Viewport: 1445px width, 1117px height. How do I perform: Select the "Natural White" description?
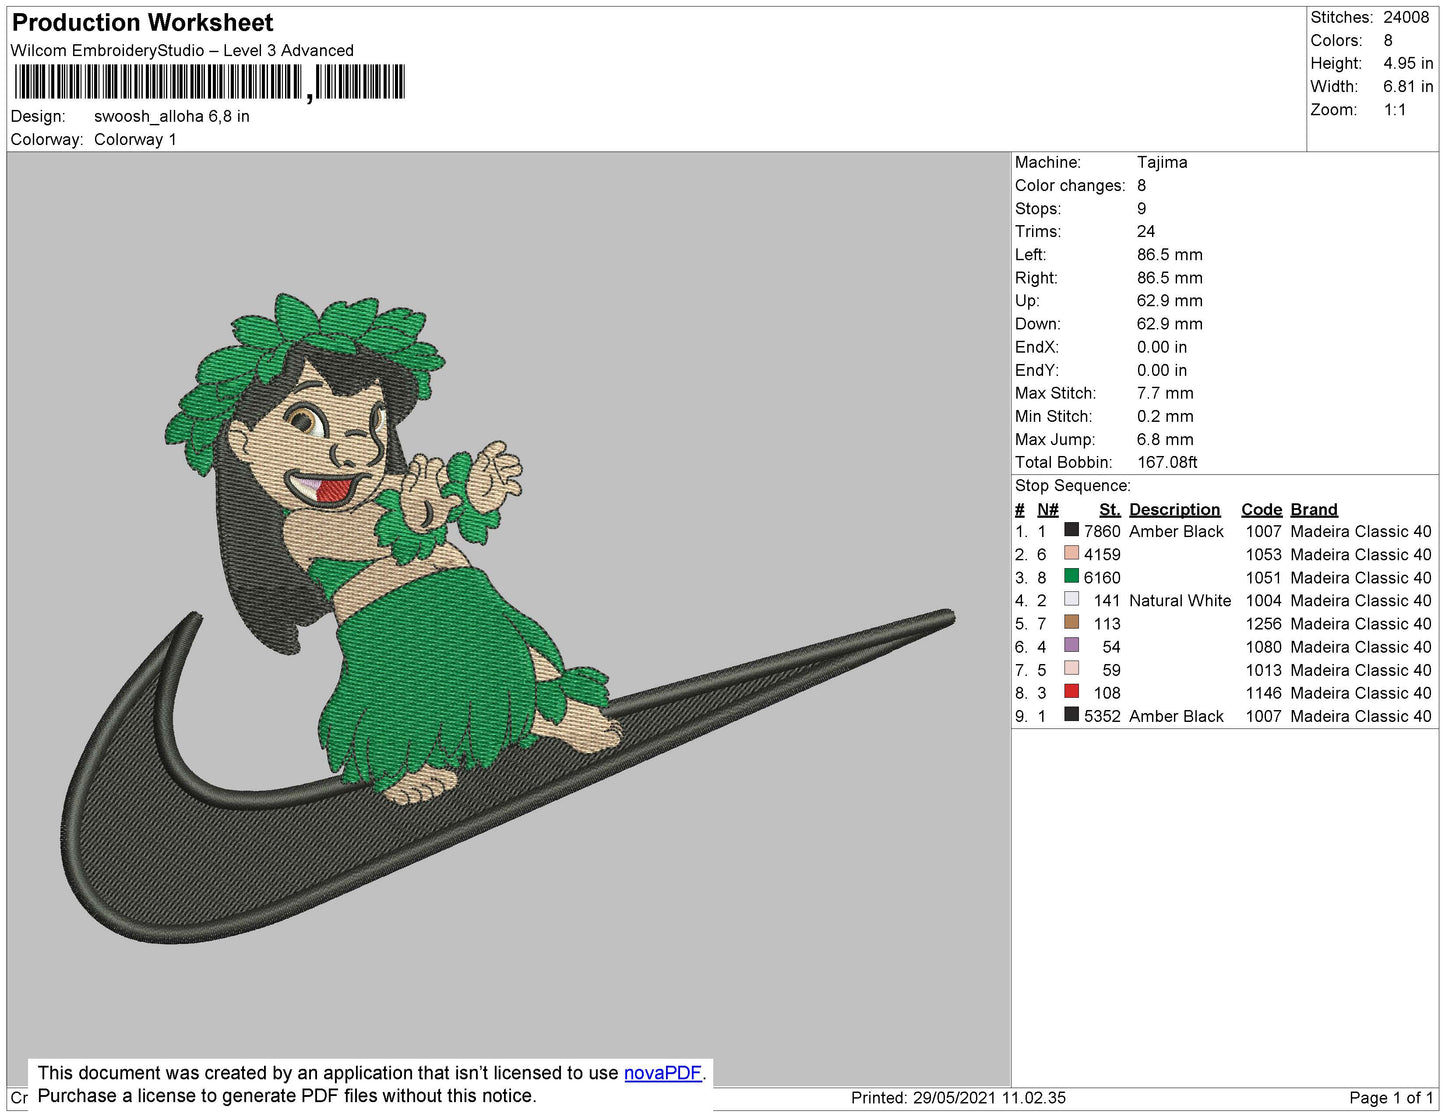pyautogui.click(x=1180, y=600)
